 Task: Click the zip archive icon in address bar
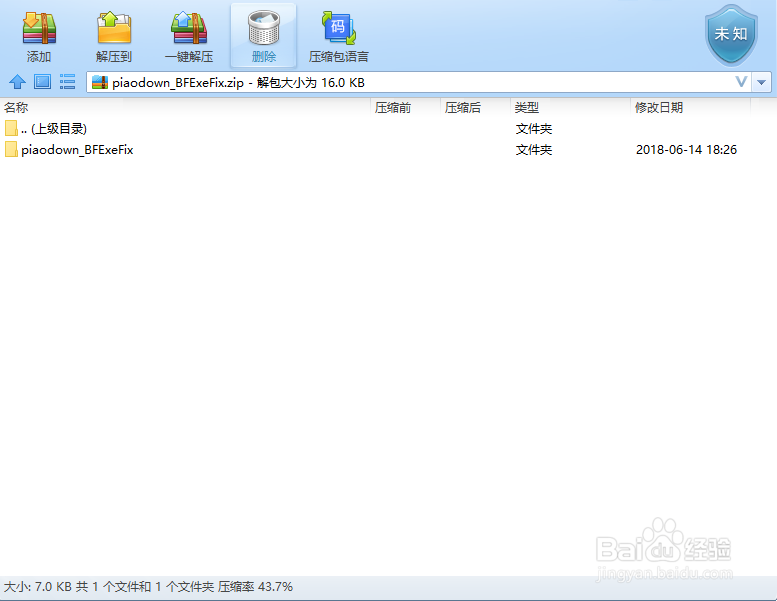click(x=100, y=82)
